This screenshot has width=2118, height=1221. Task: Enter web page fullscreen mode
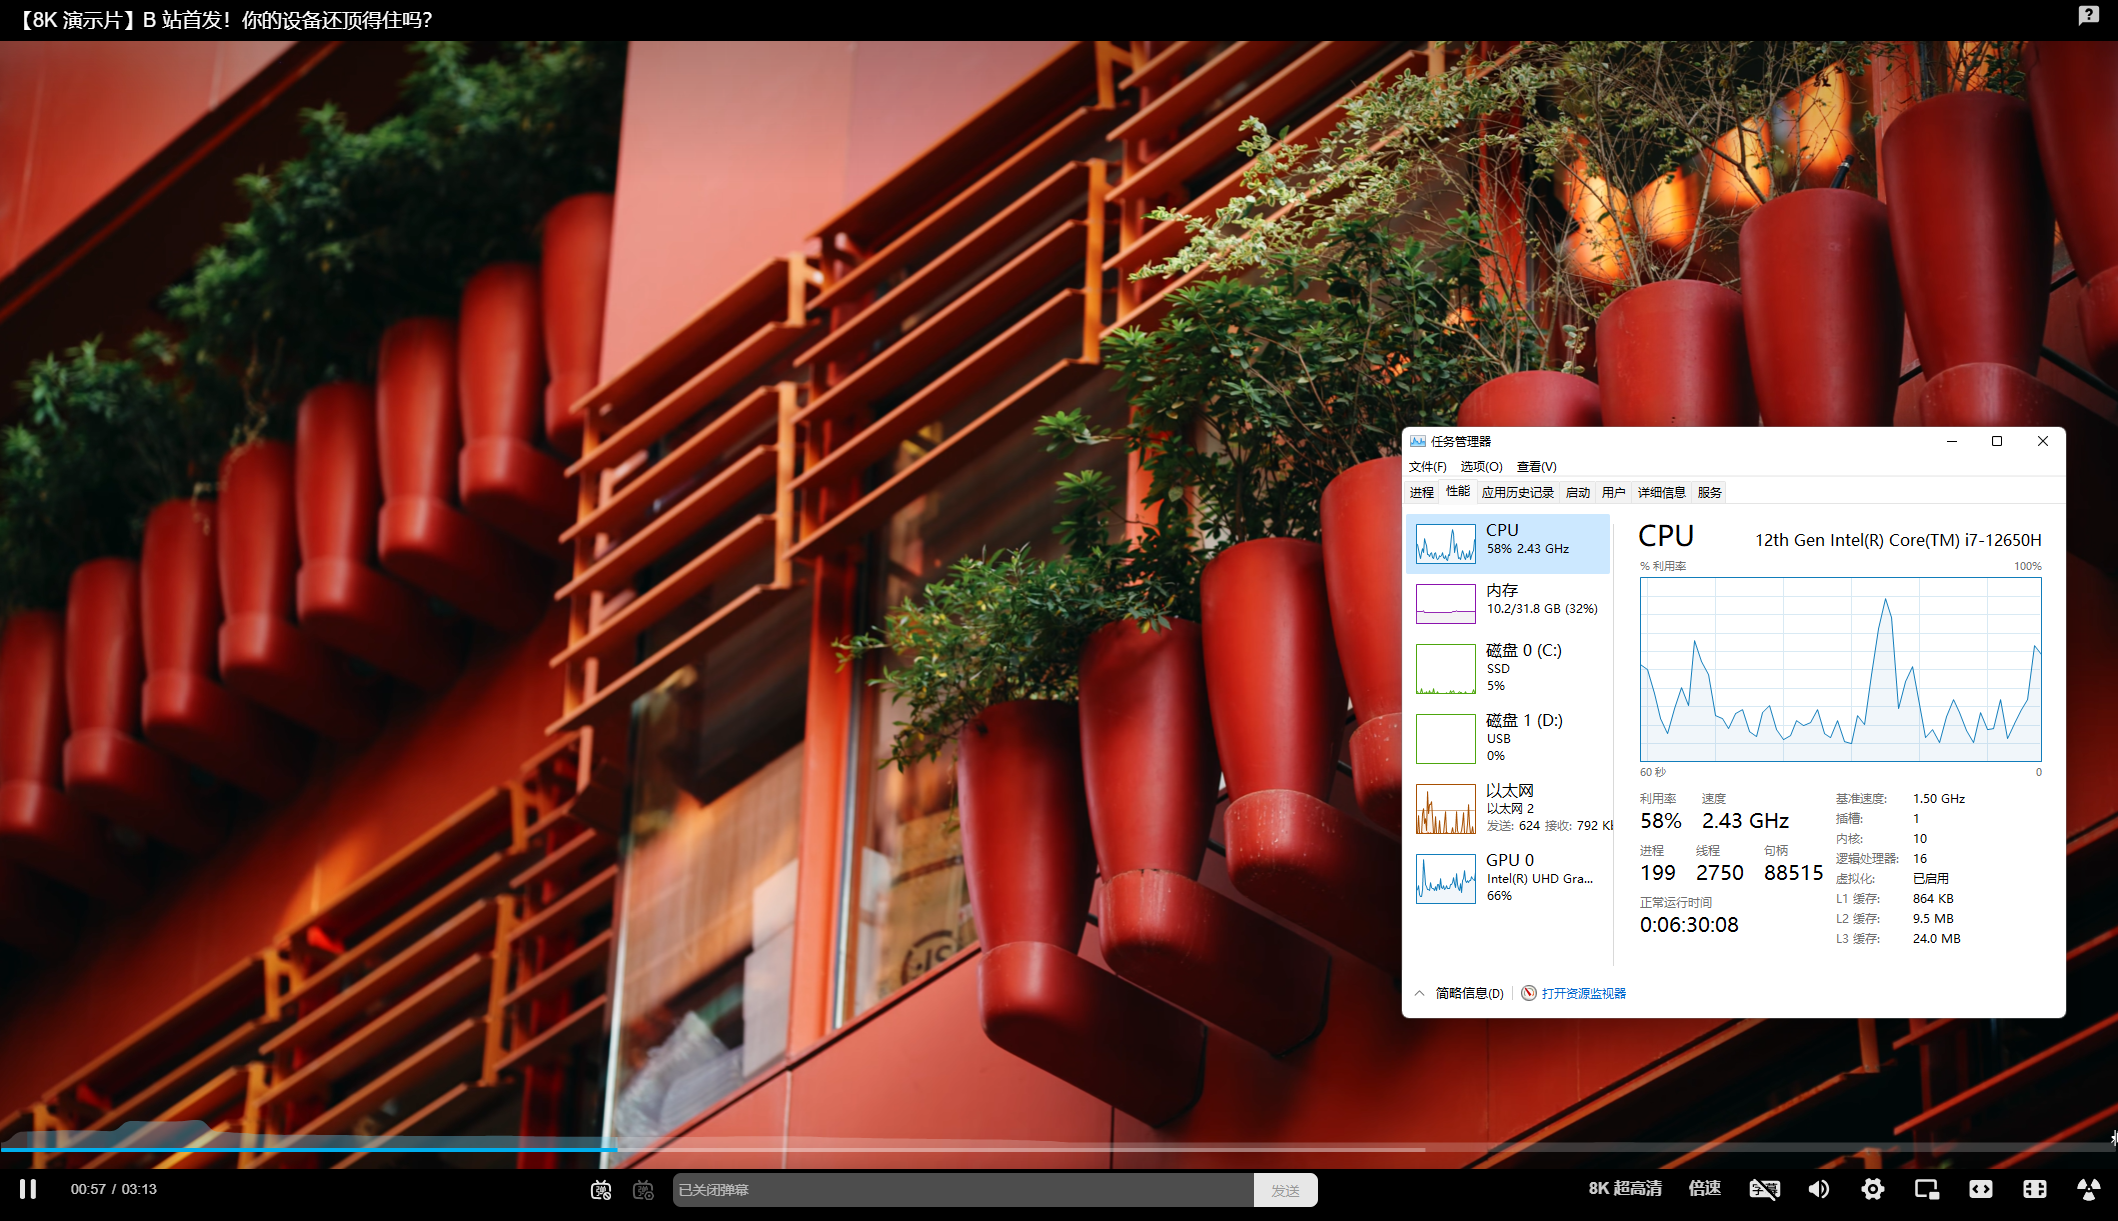pyautogui.click(x=2035, y=1189)
